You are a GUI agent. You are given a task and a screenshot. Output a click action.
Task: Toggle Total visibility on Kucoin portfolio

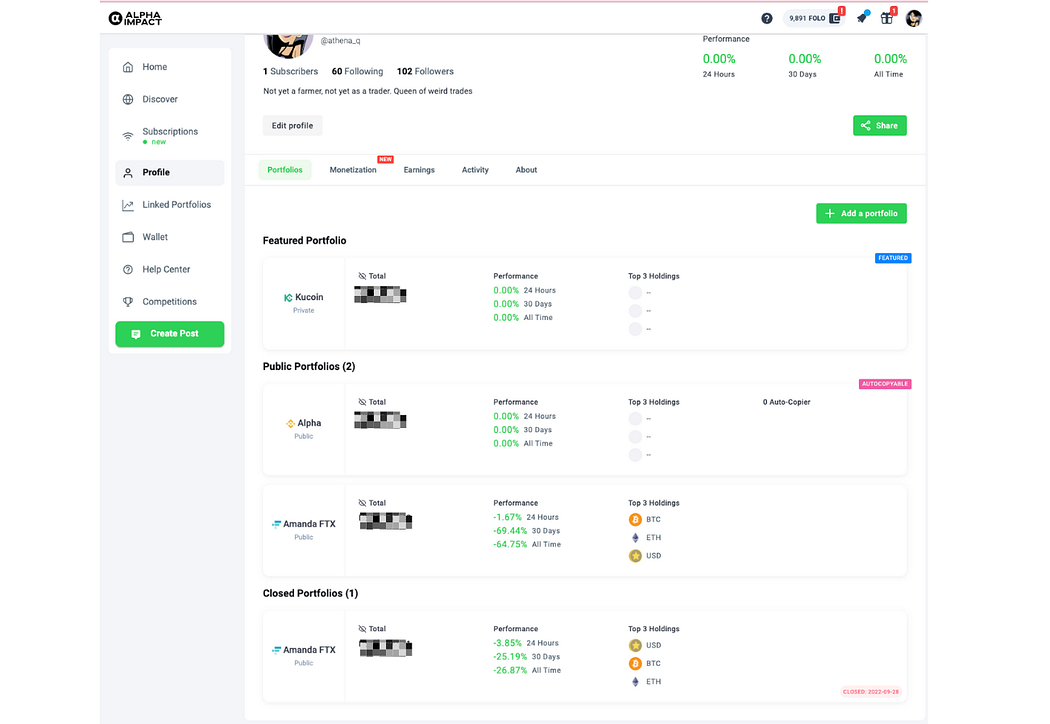[362, 276]
